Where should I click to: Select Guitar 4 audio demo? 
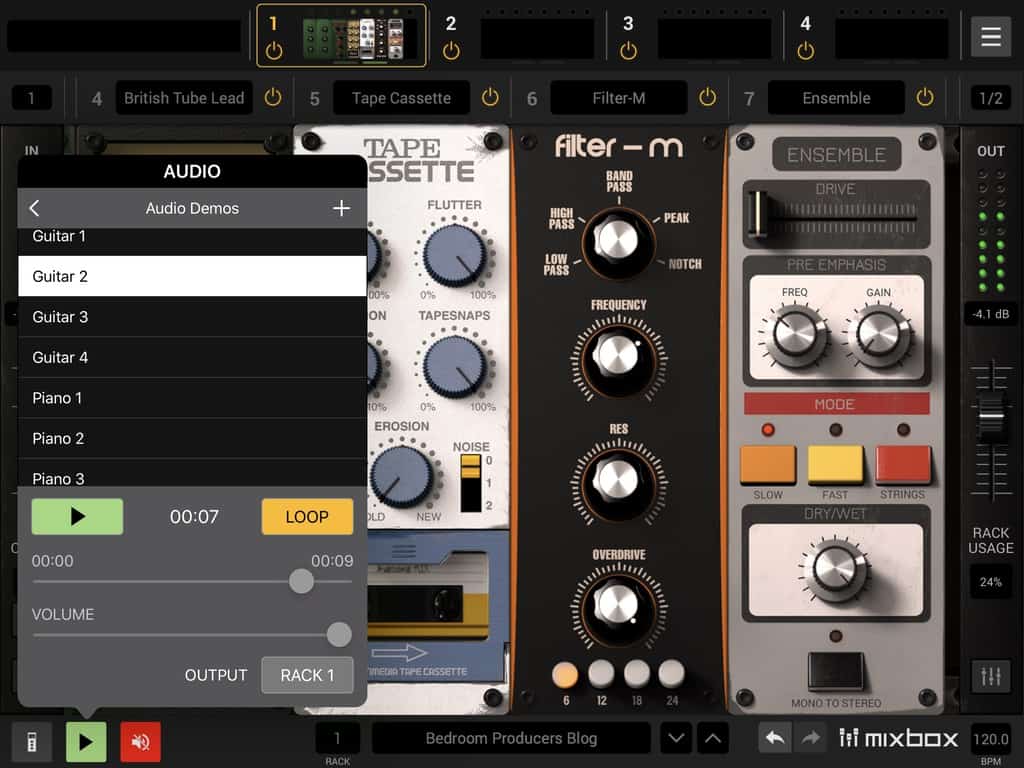point(192,357)
